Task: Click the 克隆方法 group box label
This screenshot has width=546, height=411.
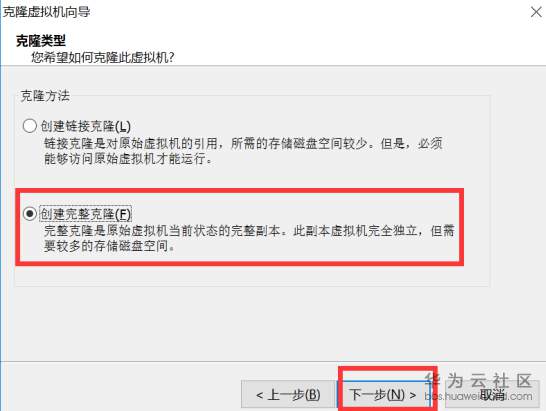Action: pyautogui.click(x=45, y=95)
